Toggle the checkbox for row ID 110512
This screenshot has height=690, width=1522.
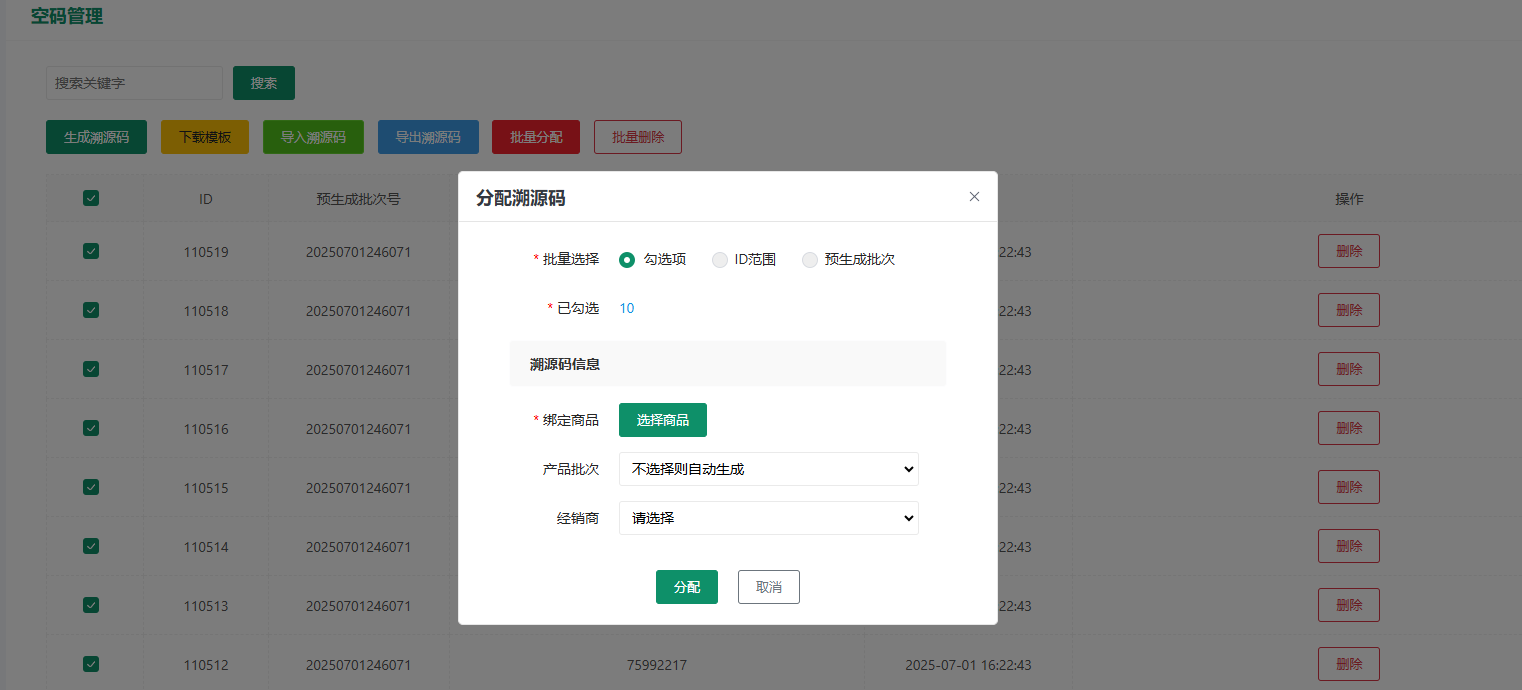click(x=91, y=664)
